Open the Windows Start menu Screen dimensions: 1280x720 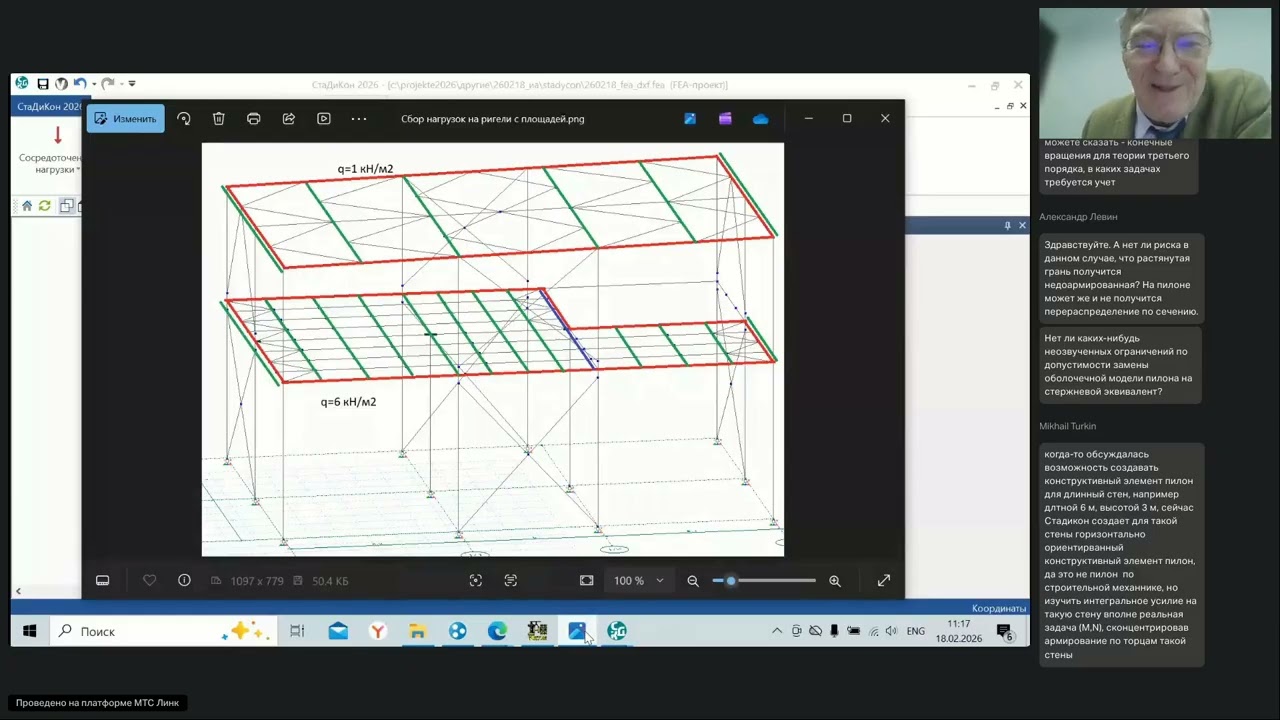tap(30, 631)
